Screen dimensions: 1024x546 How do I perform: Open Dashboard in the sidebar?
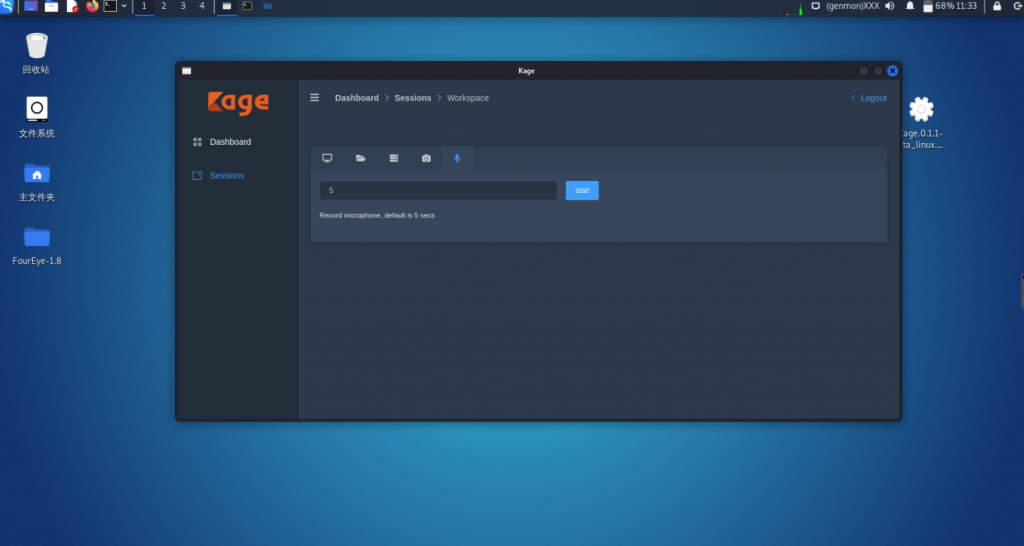point(231,142)
